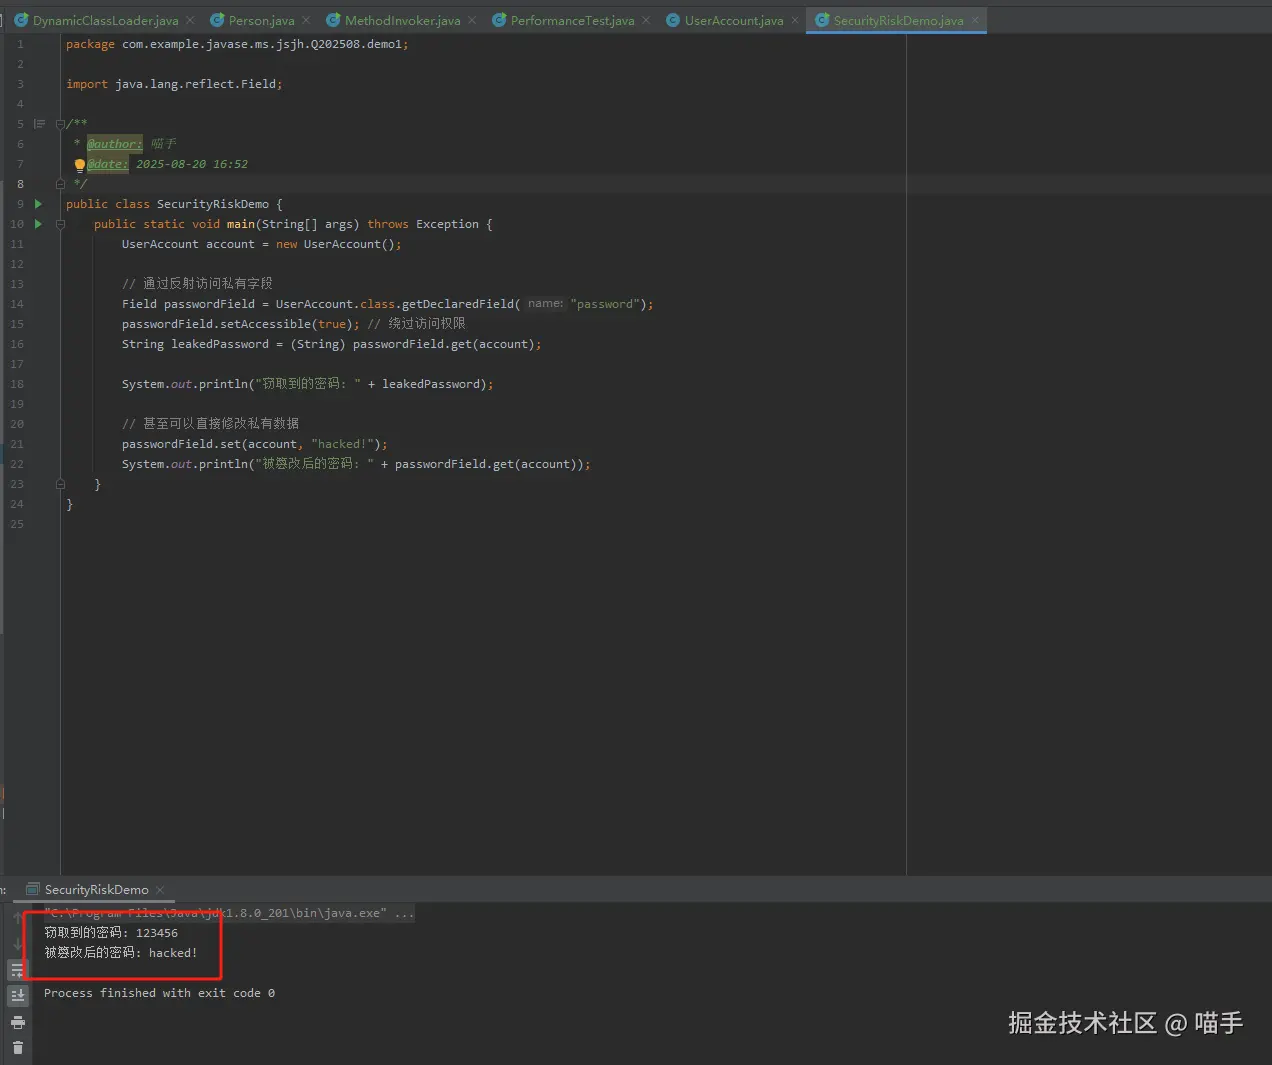Screen dimensions: 1272x1065
Task: Click console output line containing hacked!
Action: [121, 953]
